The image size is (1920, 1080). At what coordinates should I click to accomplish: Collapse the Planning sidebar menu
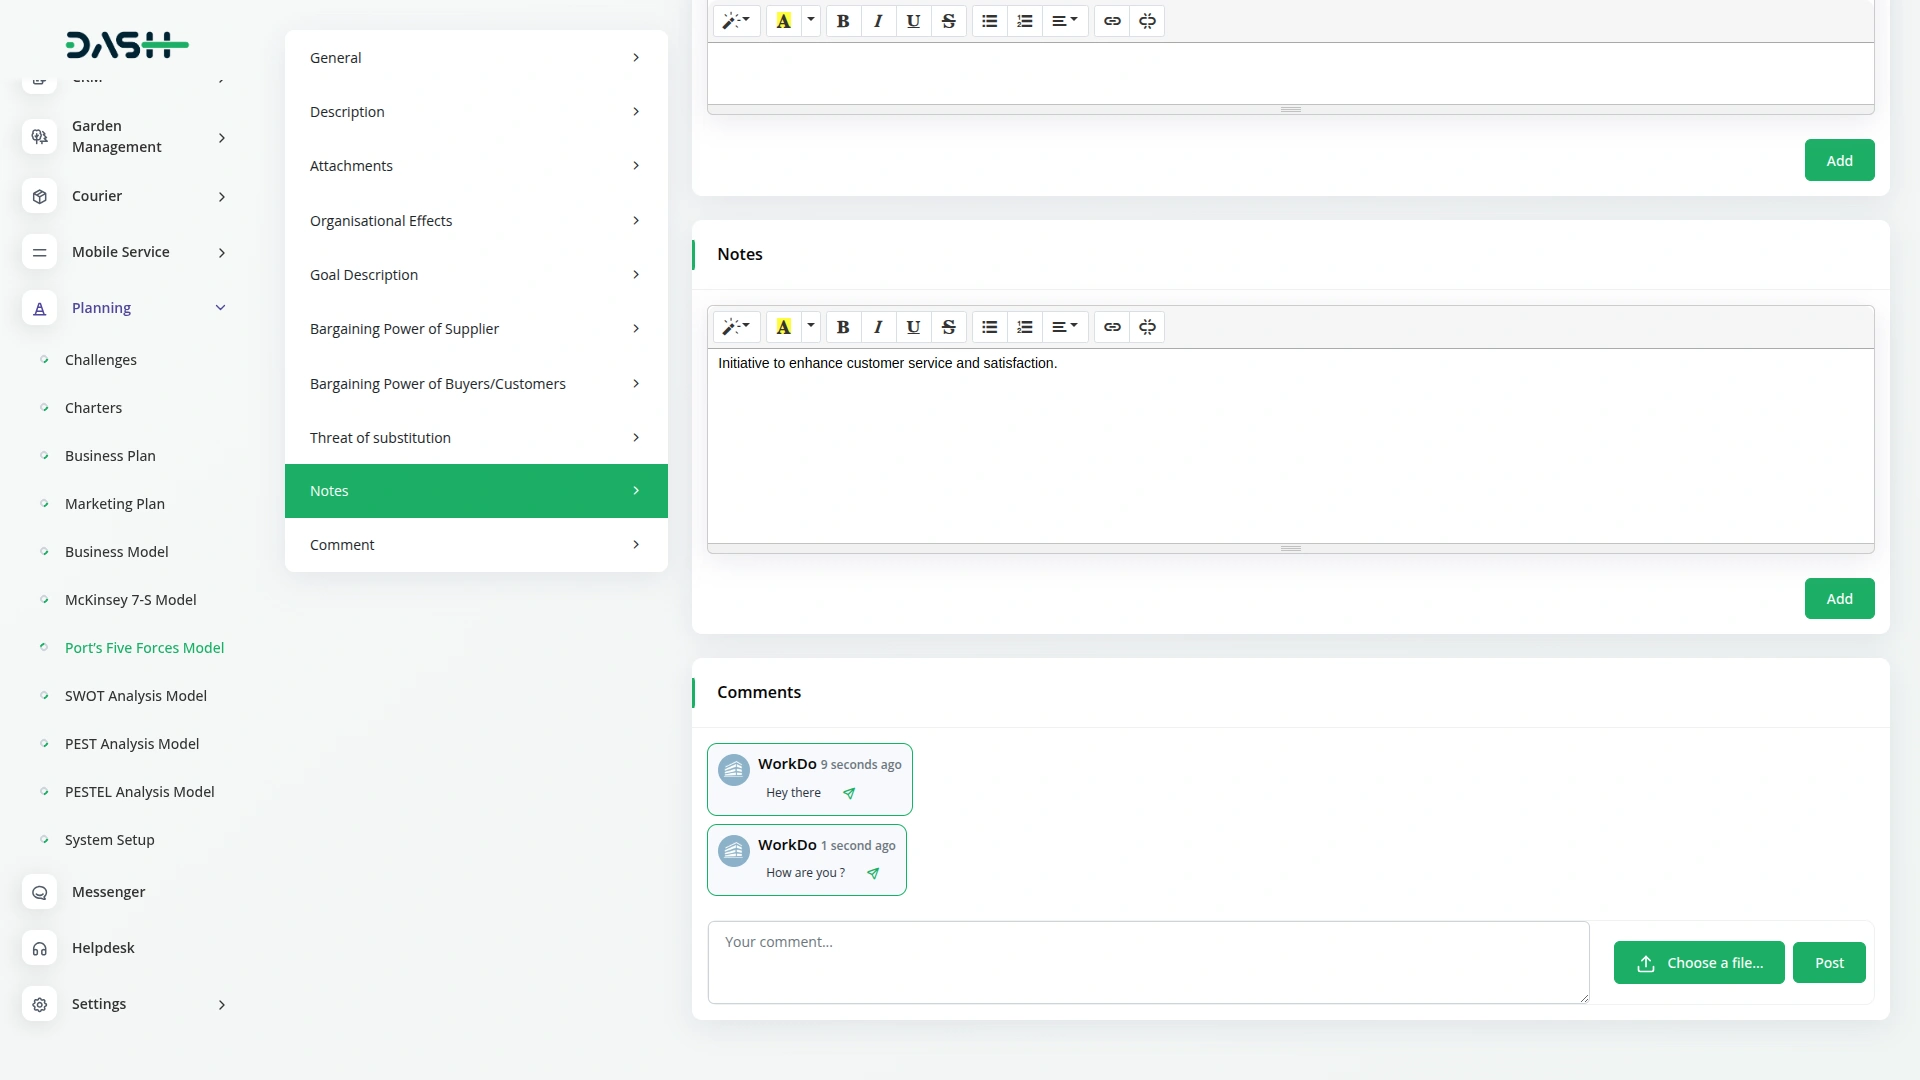click(x=221, y=308)
